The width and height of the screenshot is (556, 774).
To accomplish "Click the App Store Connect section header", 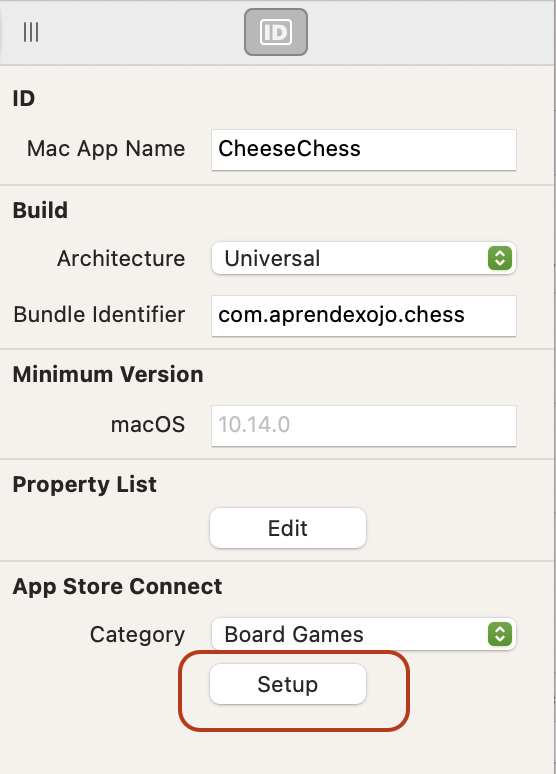I will click(117, 586).
